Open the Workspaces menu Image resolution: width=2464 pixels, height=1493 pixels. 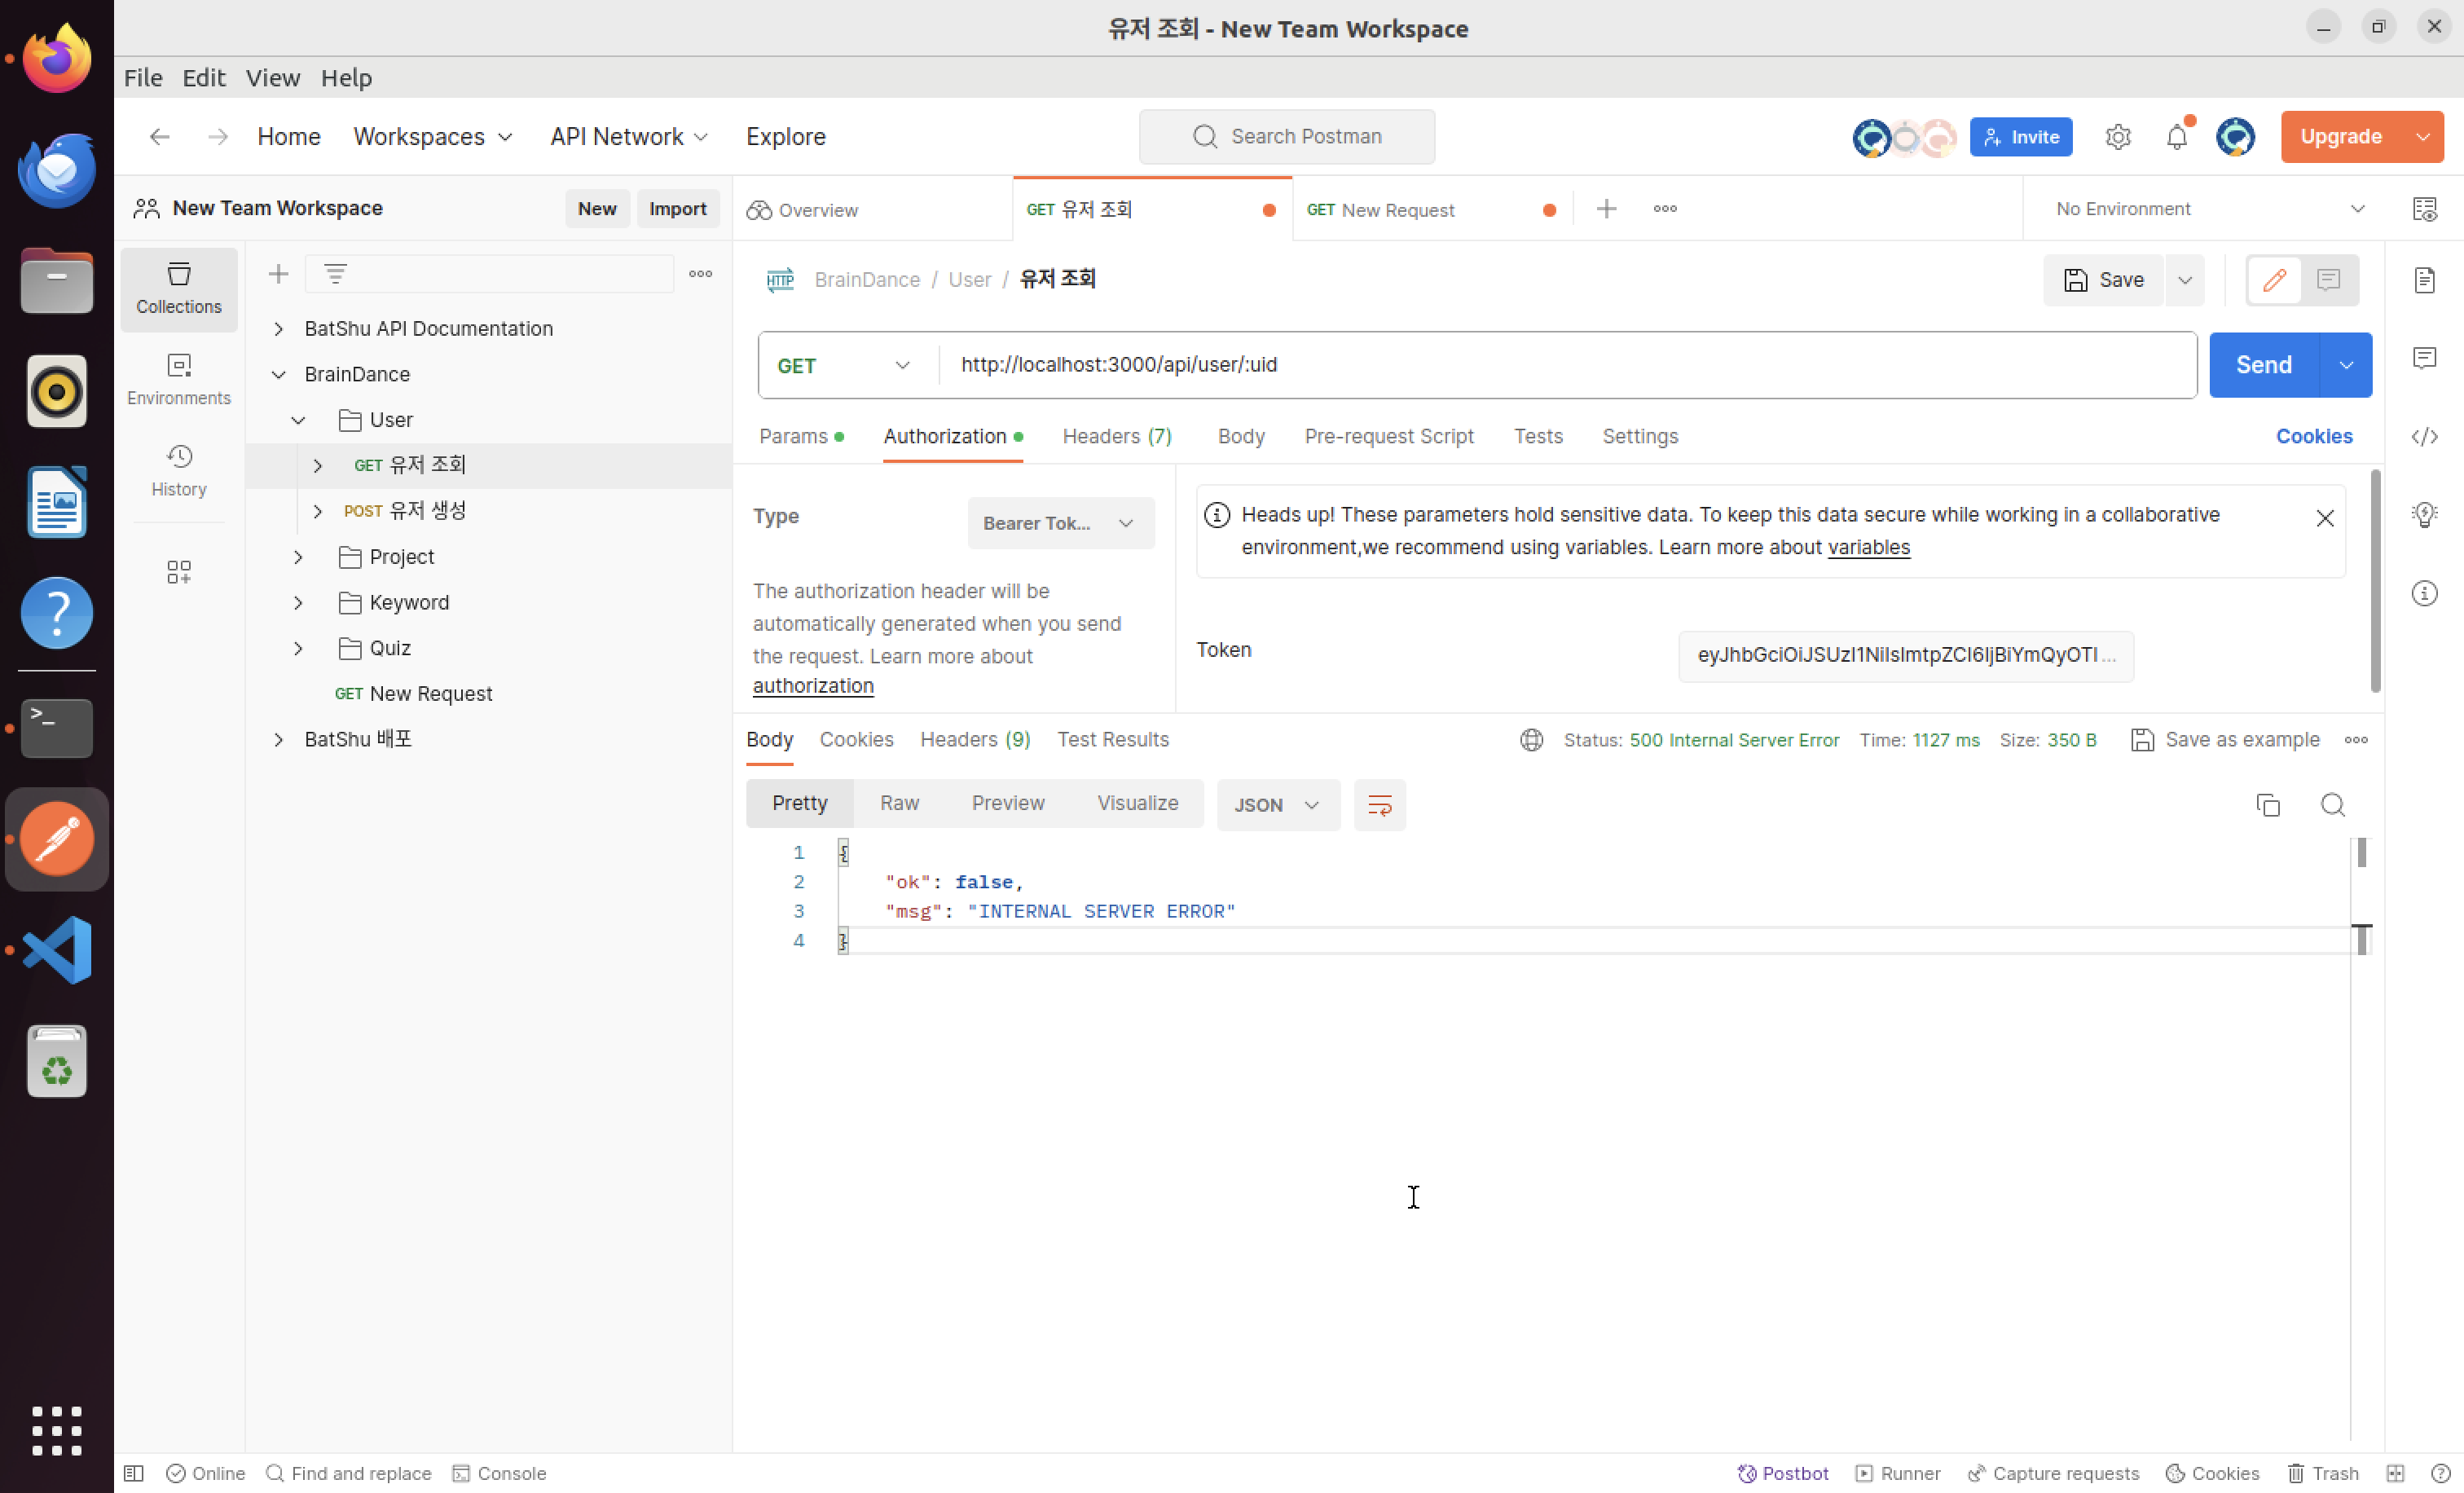pos(432,136)
